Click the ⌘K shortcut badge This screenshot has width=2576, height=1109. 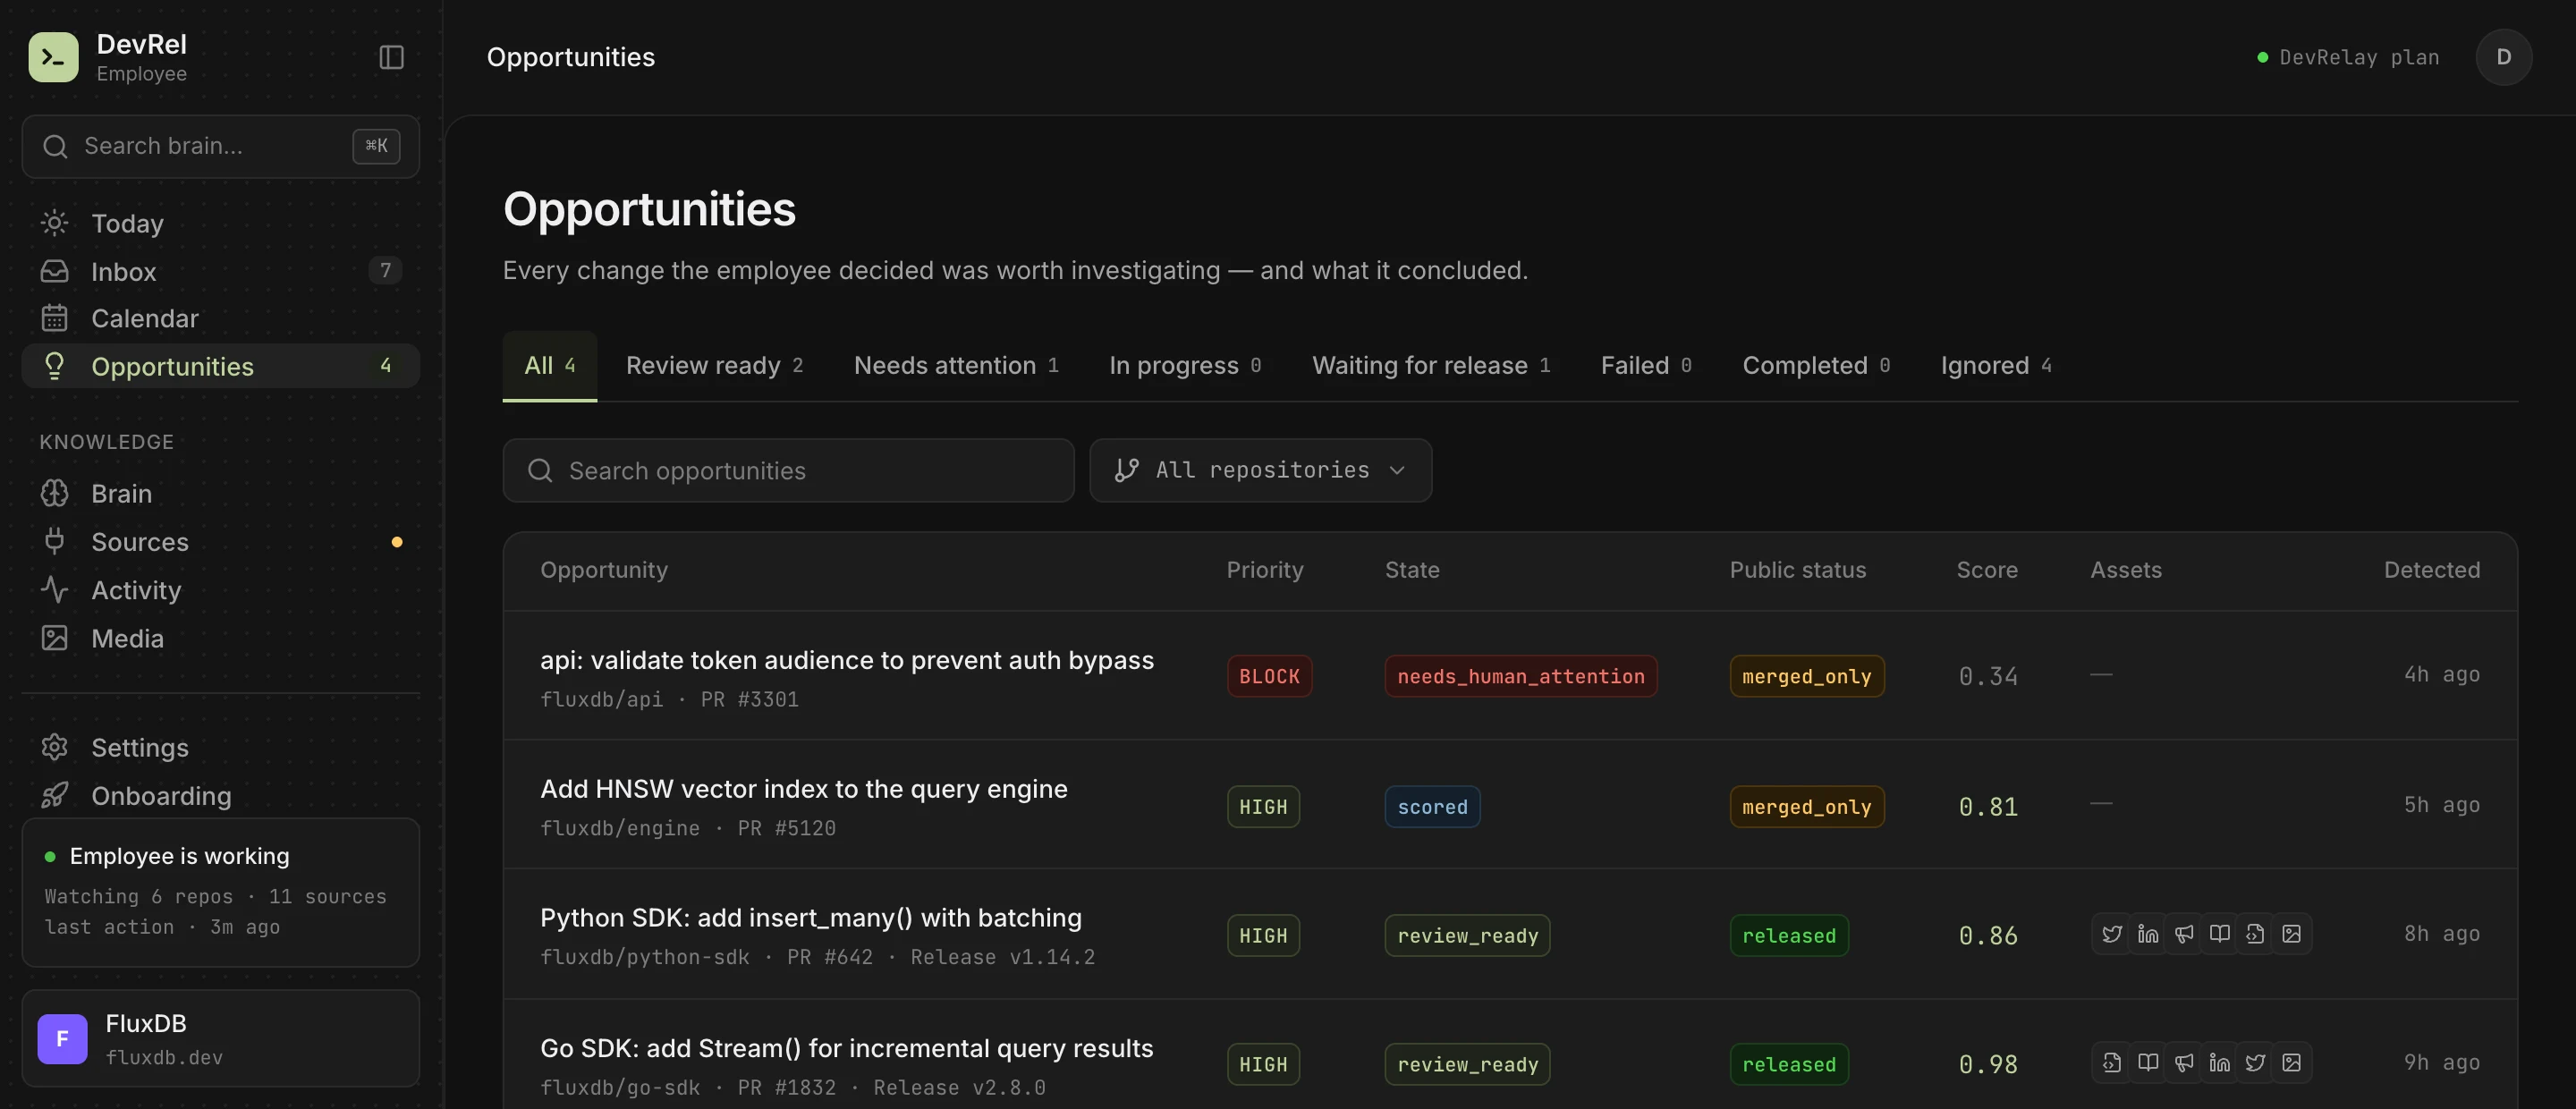376,146
